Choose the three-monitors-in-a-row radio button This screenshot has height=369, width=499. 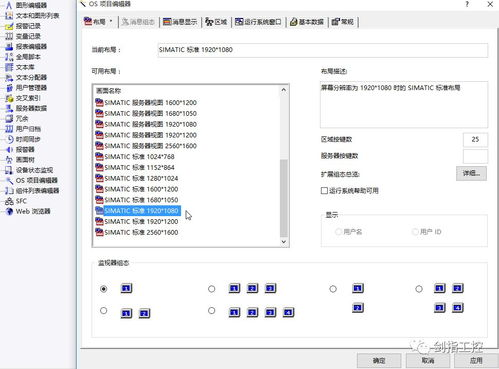coord(211,289)
